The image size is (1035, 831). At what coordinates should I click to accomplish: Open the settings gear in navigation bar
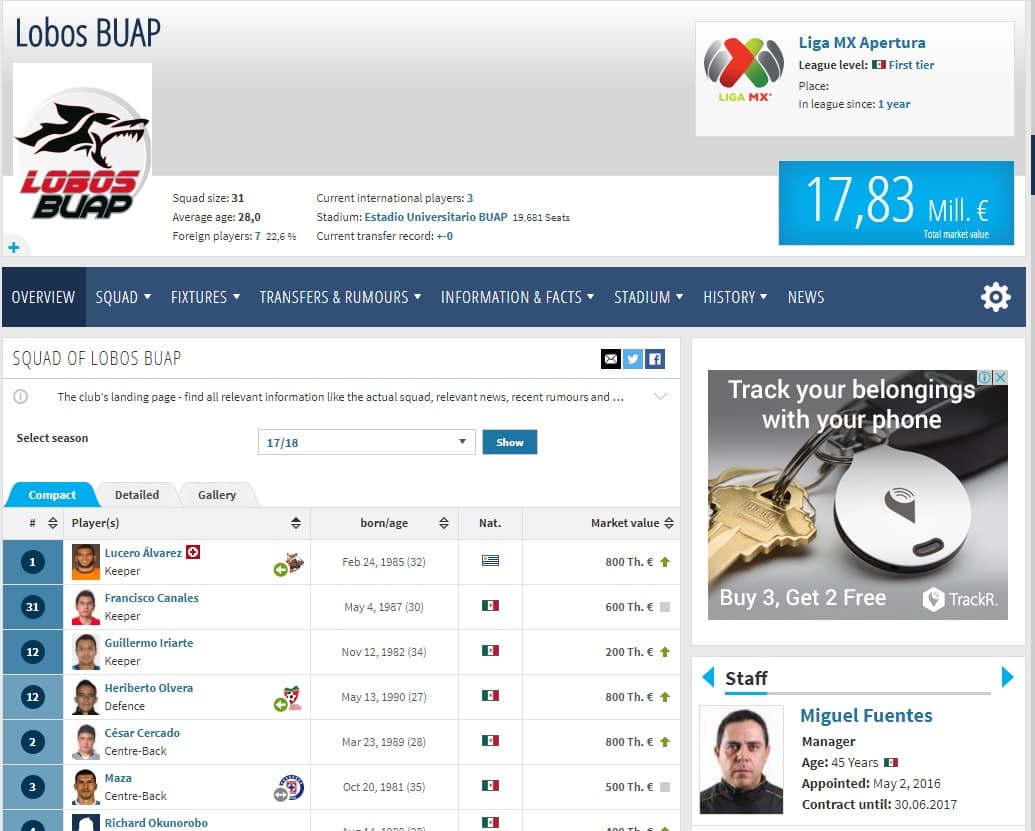pos(995,297)
